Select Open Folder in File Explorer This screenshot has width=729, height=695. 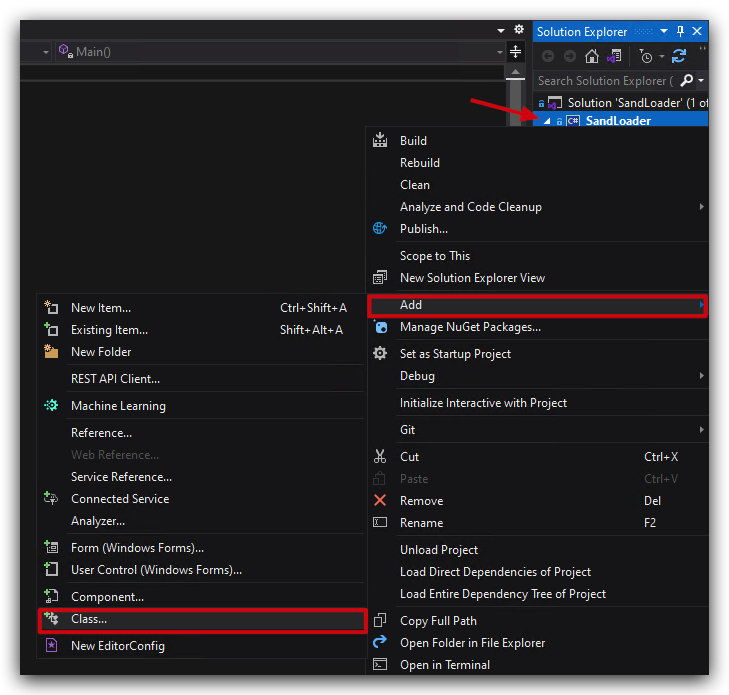pos(537,642)
